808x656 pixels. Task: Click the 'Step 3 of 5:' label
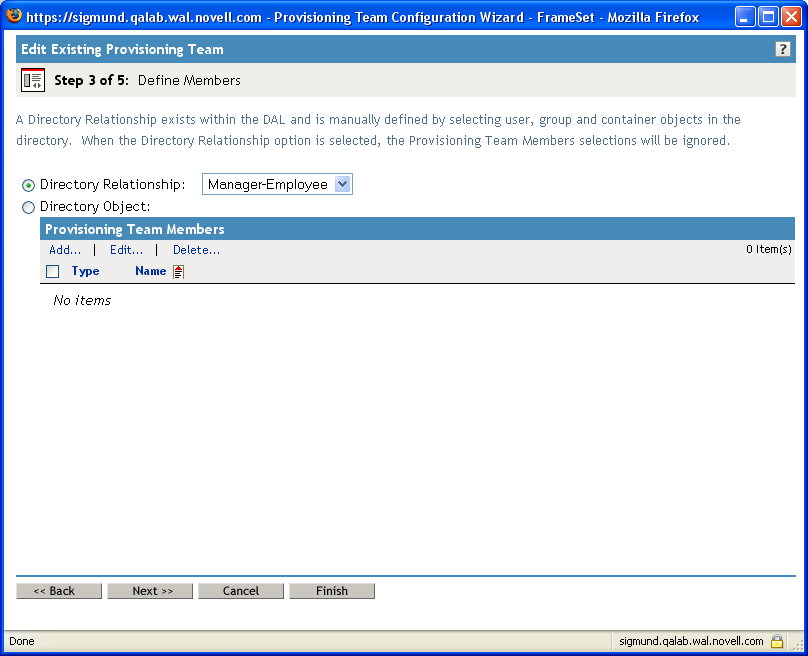[x=91, y=80]
